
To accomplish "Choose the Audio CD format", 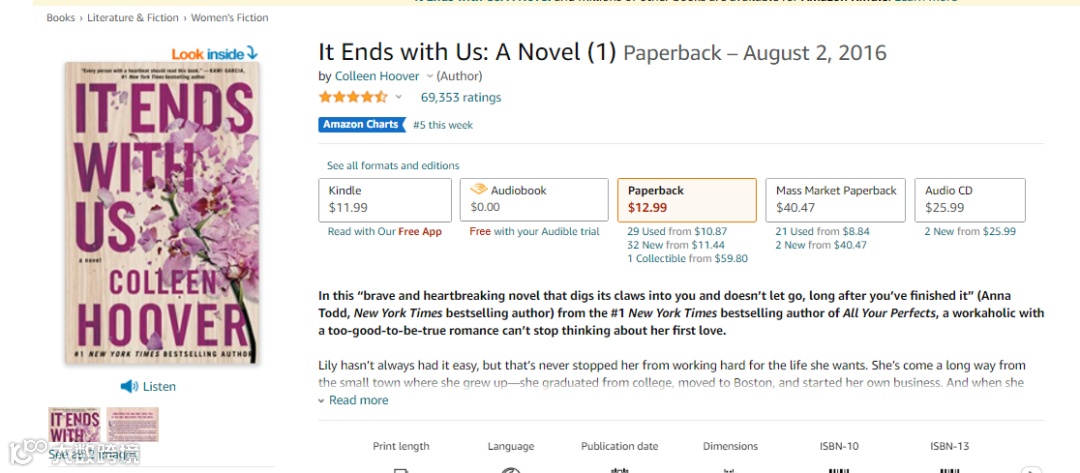I will click(969, 199).
